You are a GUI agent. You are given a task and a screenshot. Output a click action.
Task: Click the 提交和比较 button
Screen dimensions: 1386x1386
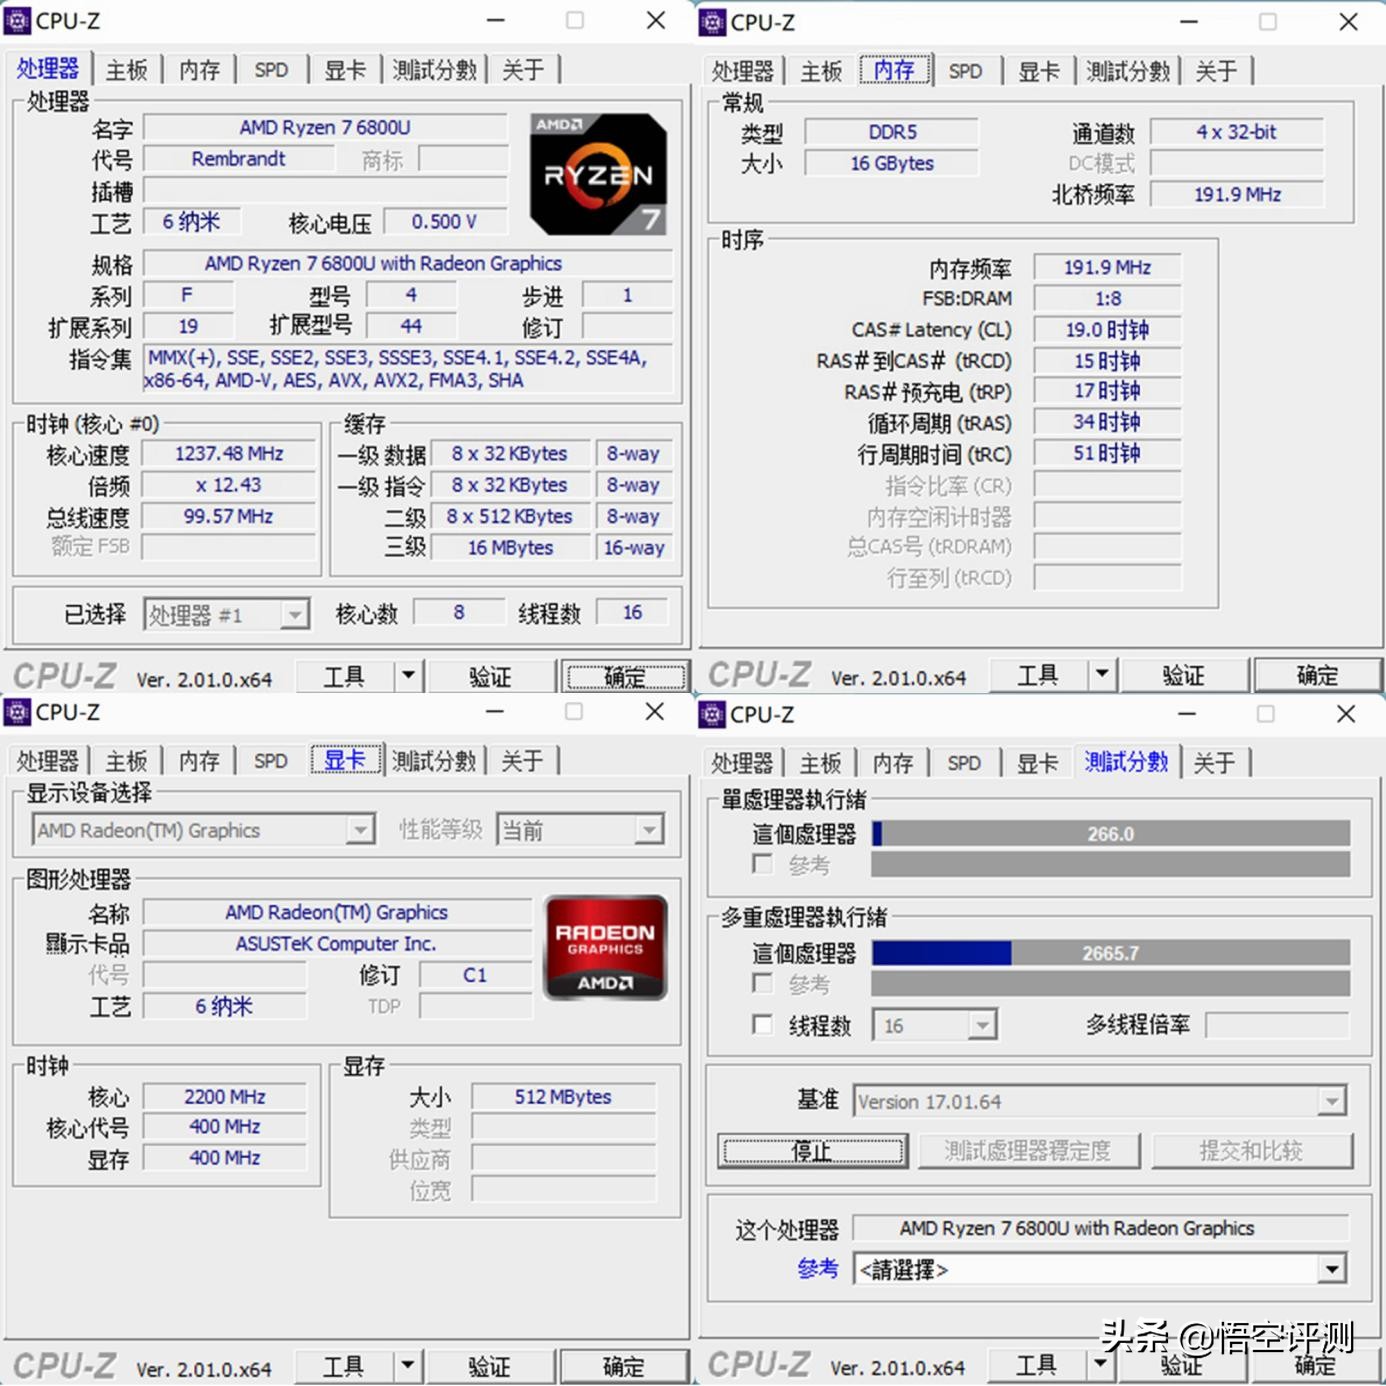pyautogui.click(x=1253, y=1150)
